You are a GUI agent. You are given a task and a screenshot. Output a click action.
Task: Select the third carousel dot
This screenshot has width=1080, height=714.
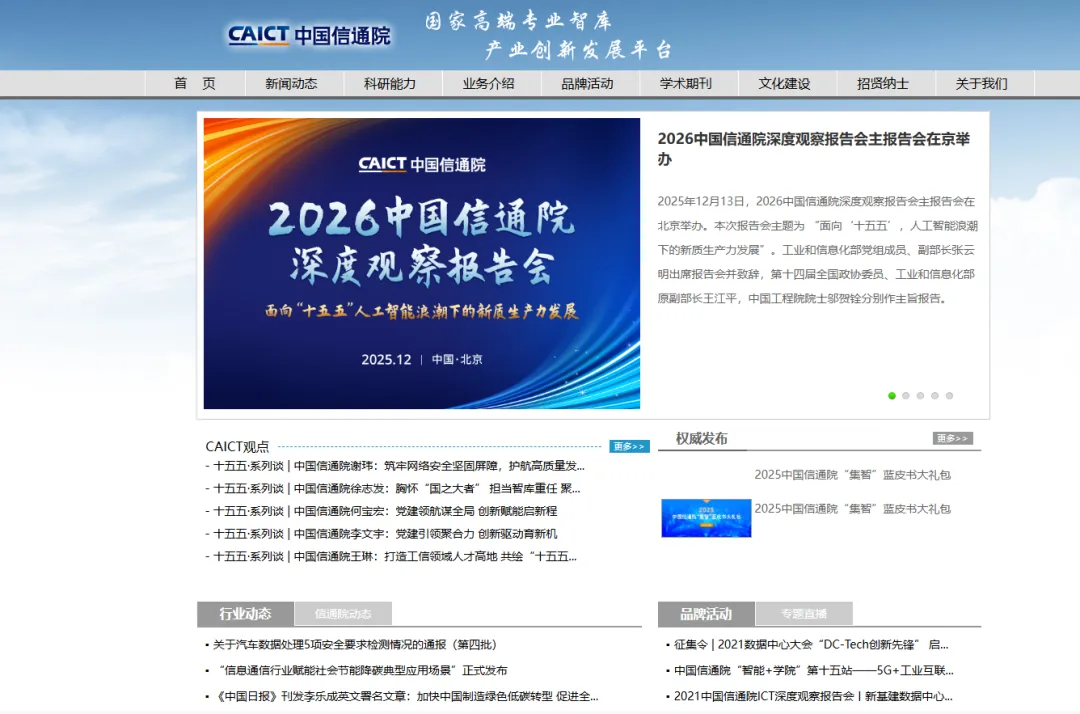click(920, 395)
